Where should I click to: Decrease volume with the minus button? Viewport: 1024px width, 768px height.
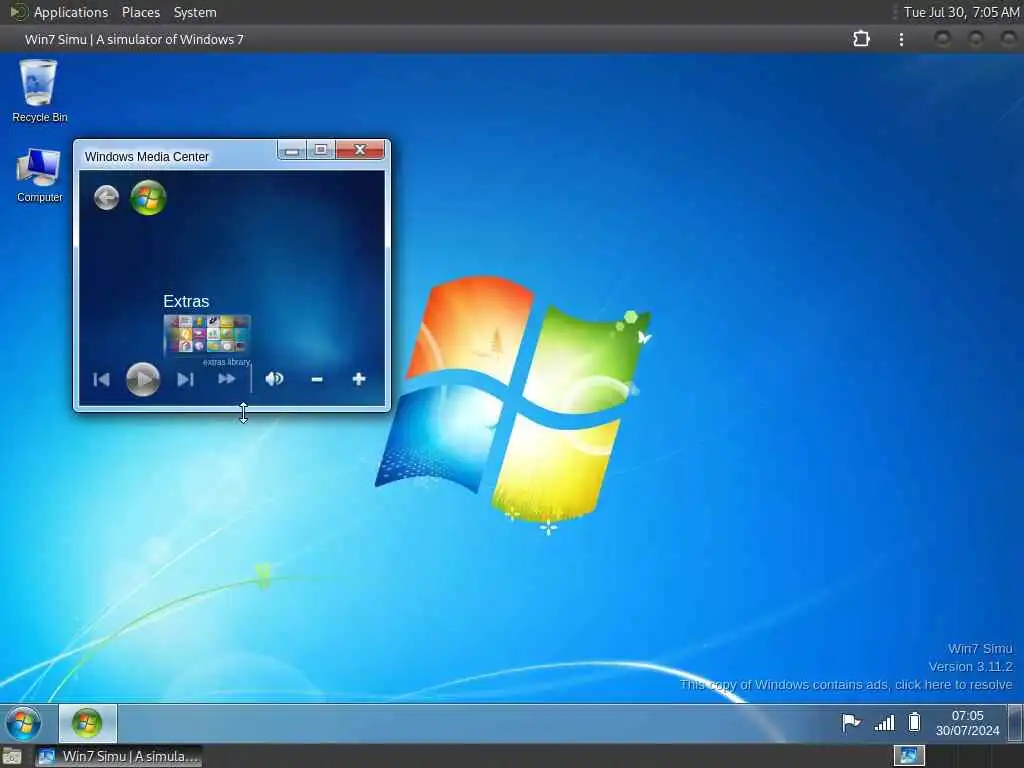317,379
